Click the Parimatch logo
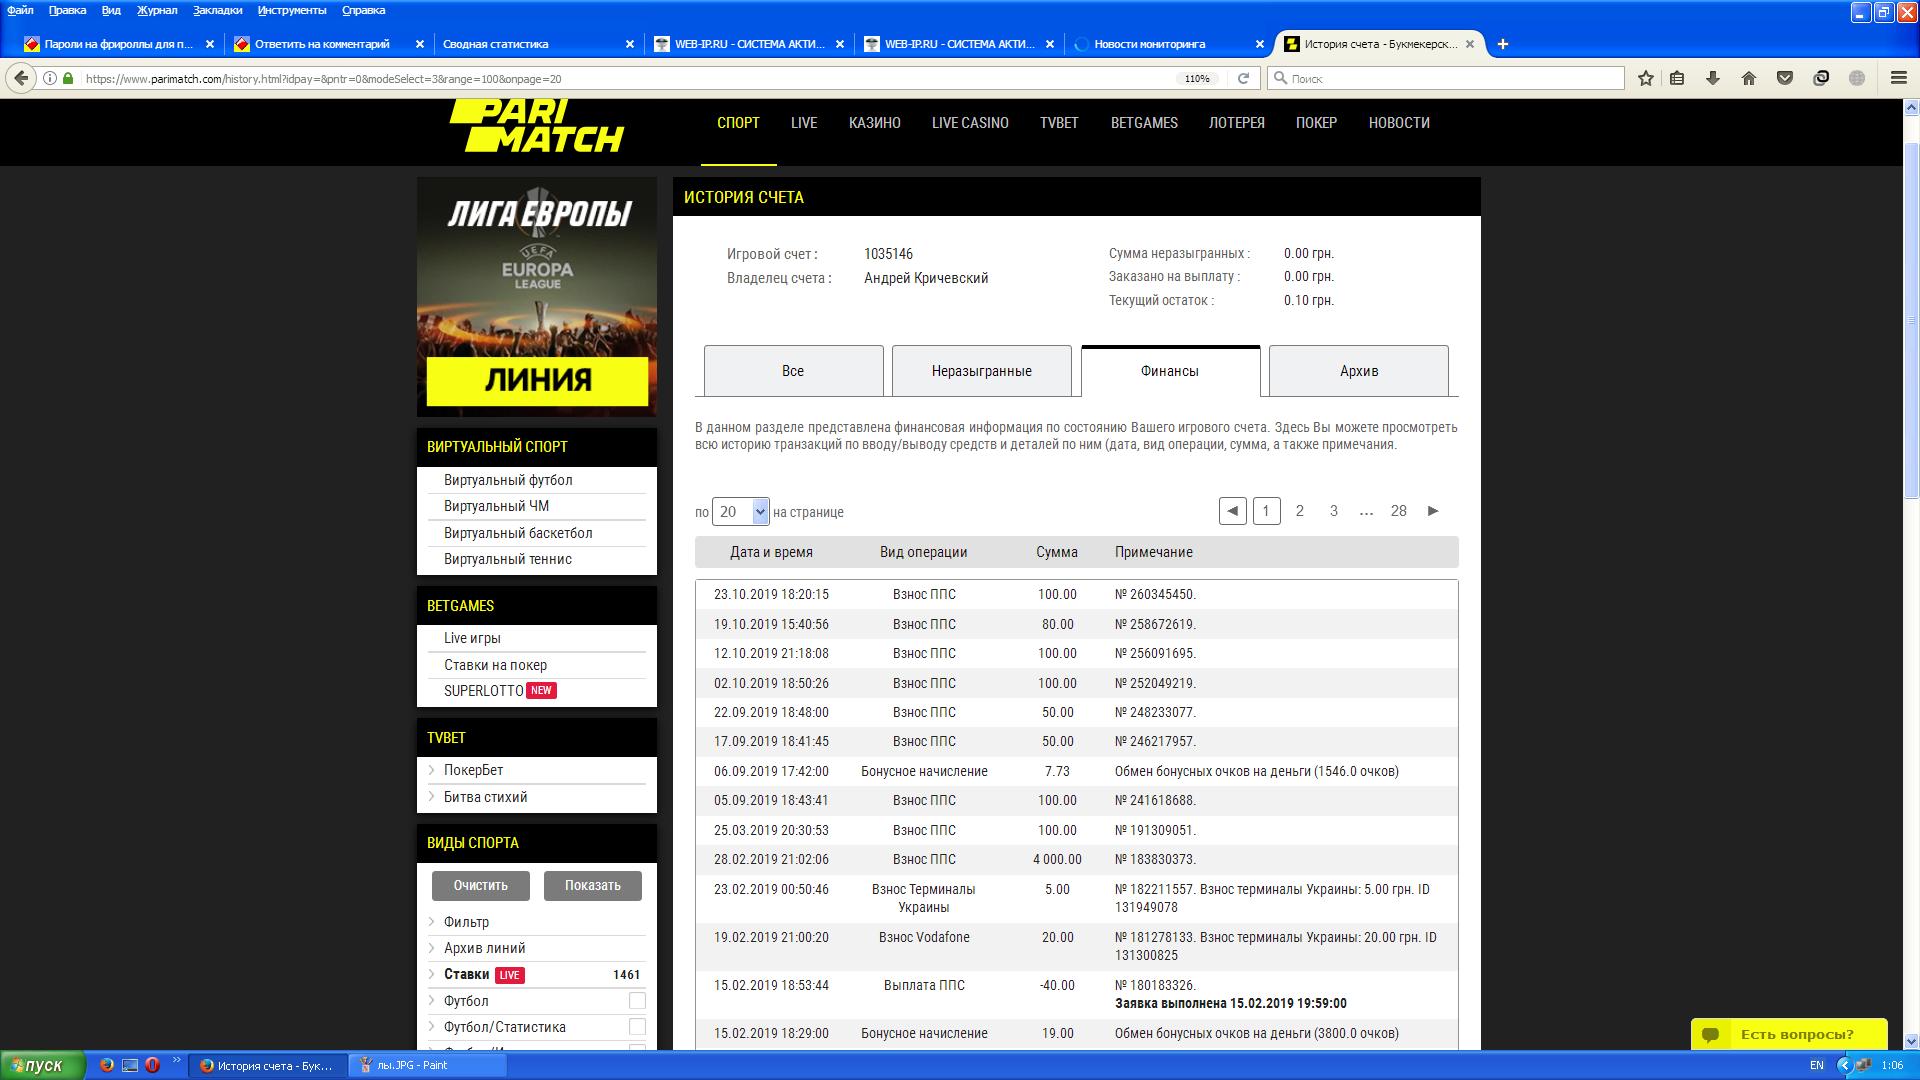1920x1080 pixels. (x=536, y=125)
